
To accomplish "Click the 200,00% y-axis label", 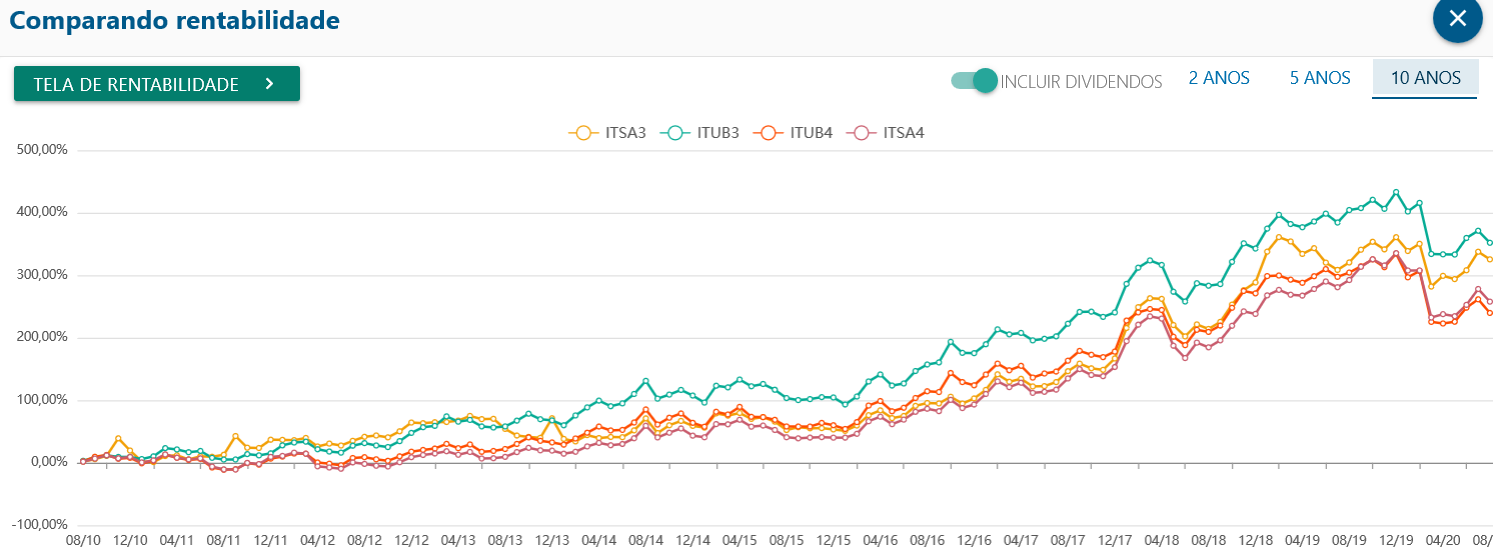I will [x=43, y=337].
